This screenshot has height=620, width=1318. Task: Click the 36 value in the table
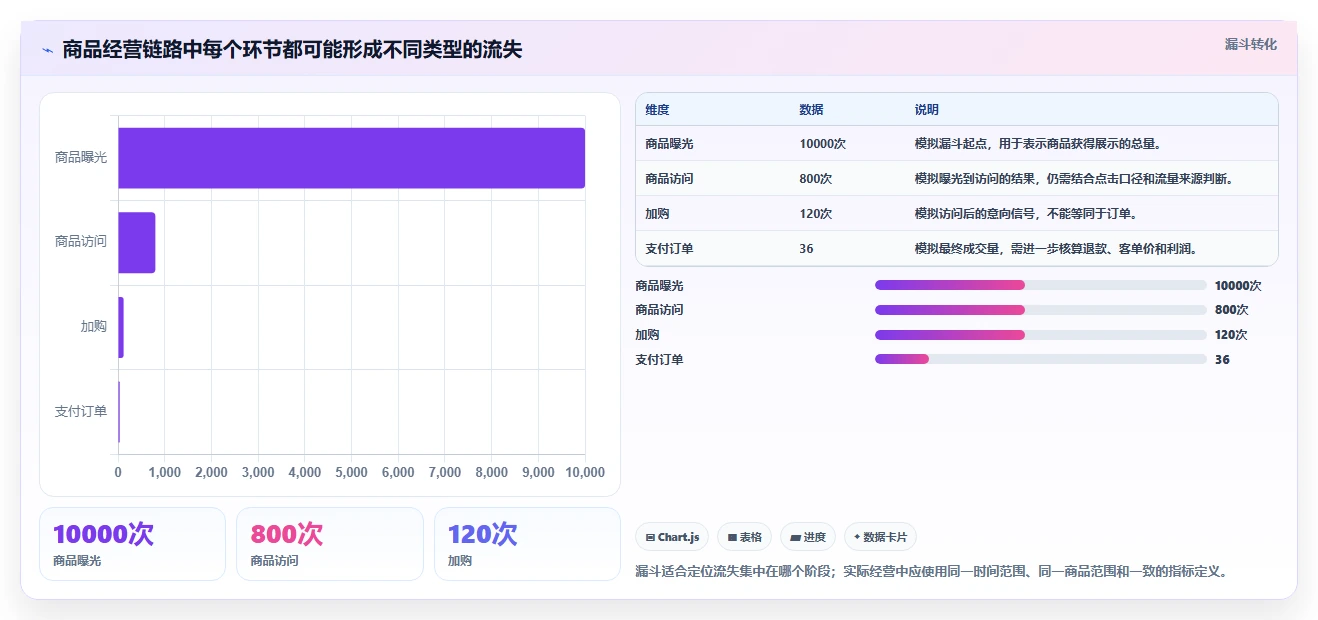point(806,249)
